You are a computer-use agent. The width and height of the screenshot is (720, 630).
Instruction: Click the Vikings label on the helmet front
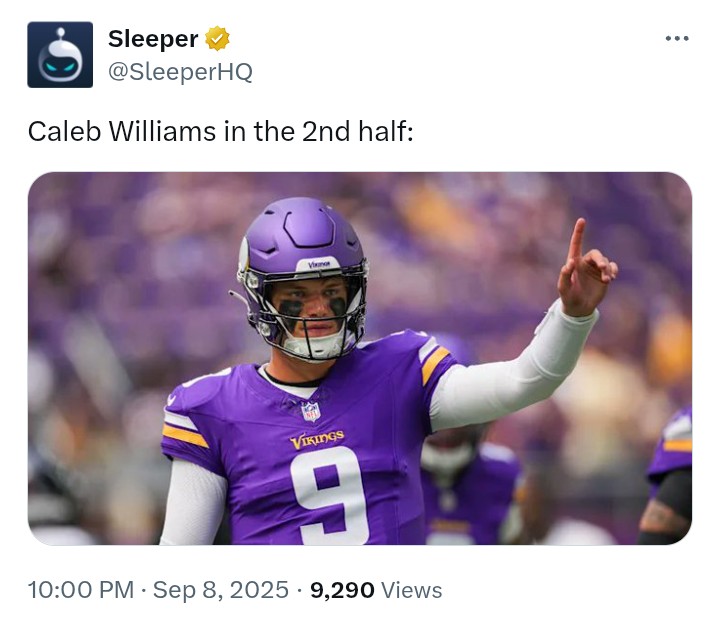pyautogui.click(x=319, y=264)
